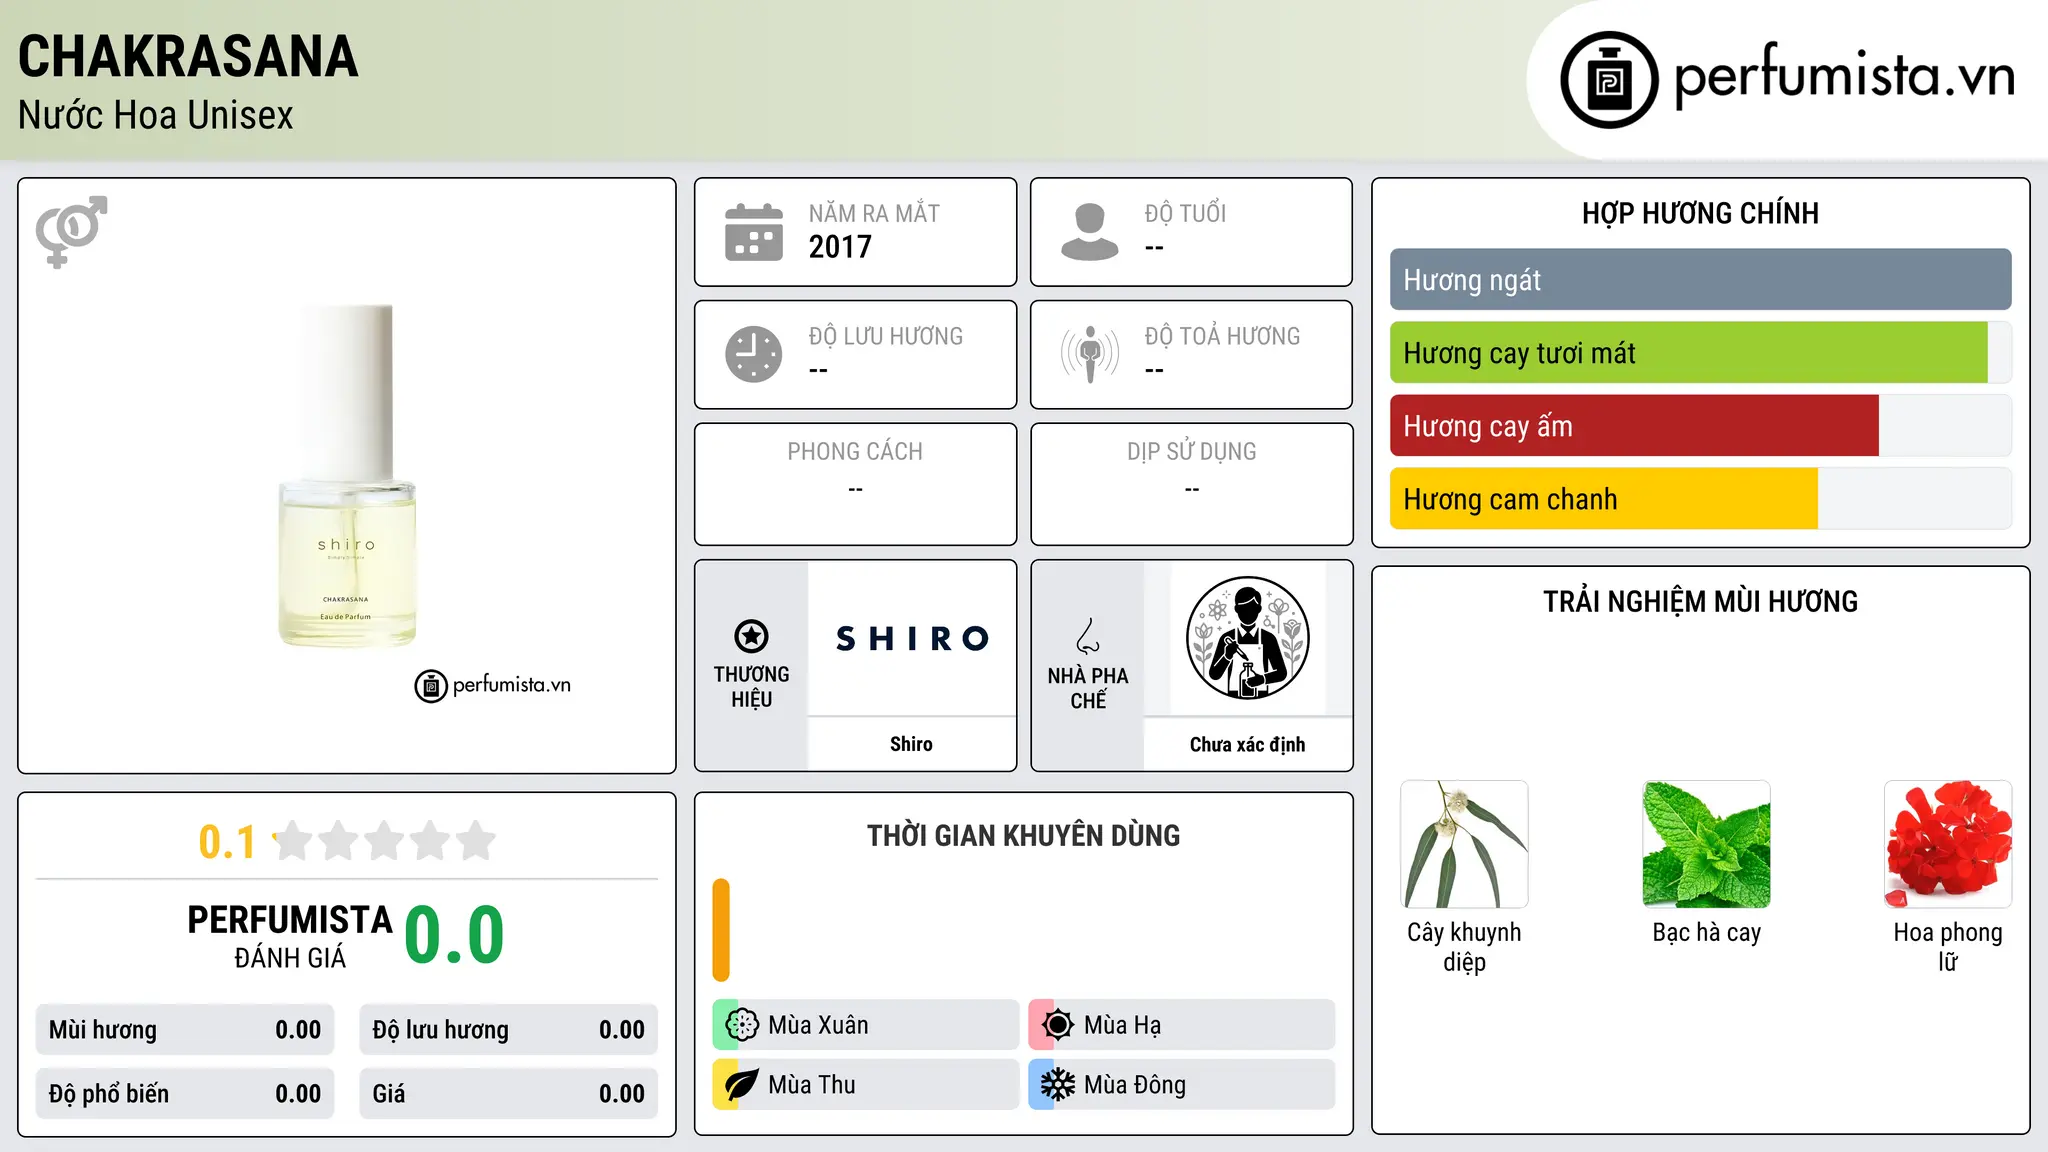Click the Dịp sử dụng info card
Image resolution: width=2048 pixels, height=1152 pixels.
click(x=1191, y=484)
